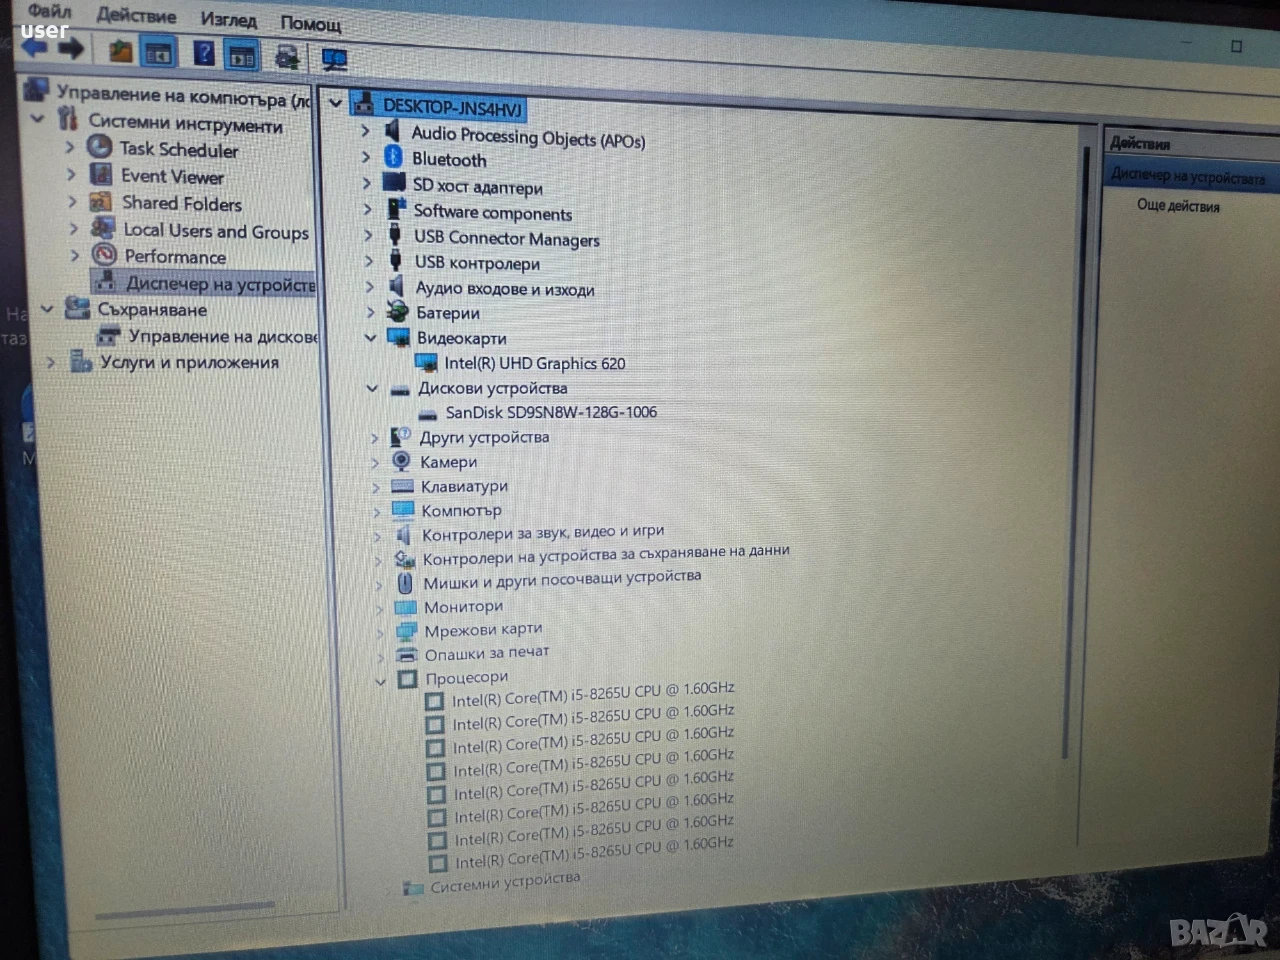Click the Performance icon
1280x960 pixels.
tap(105, 255)
